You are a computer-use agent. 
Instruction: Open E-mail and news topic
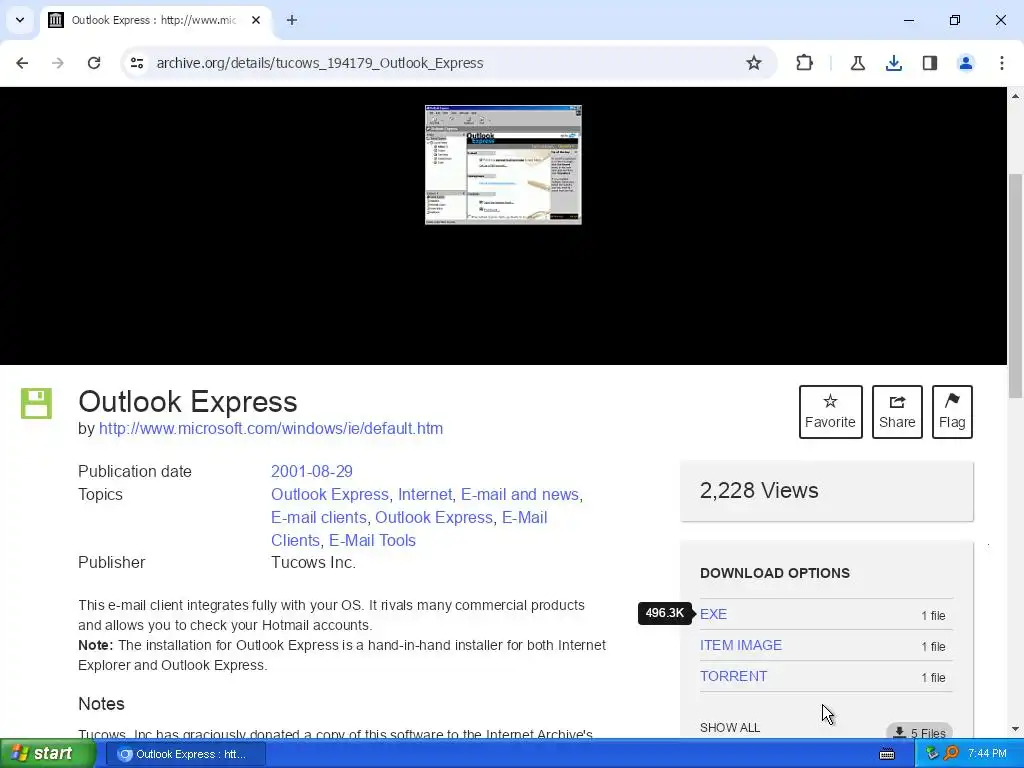pos(520,494)
